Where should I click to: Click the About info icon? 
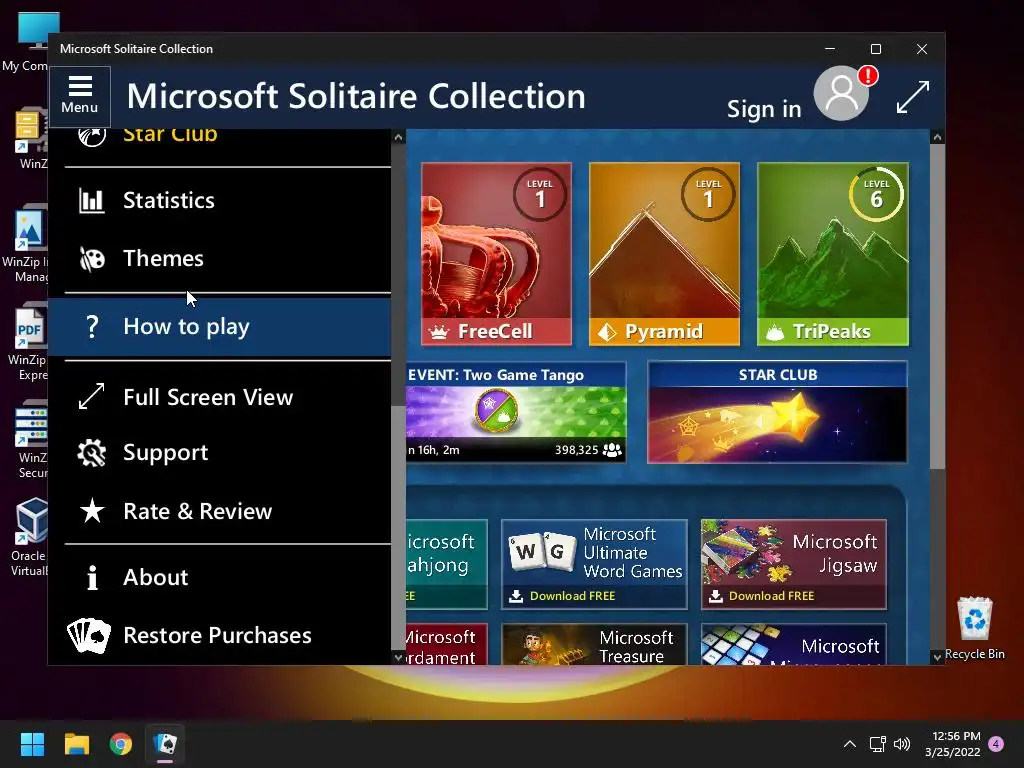coord(92,577)
